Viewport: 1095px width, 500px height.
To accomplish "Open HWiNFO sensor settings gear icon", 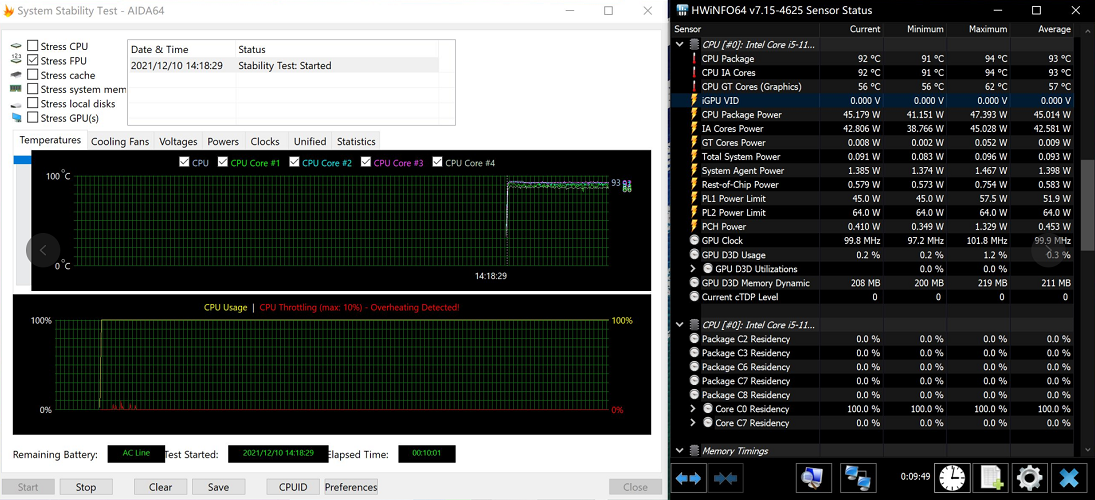I will [x=1029, y=478].
